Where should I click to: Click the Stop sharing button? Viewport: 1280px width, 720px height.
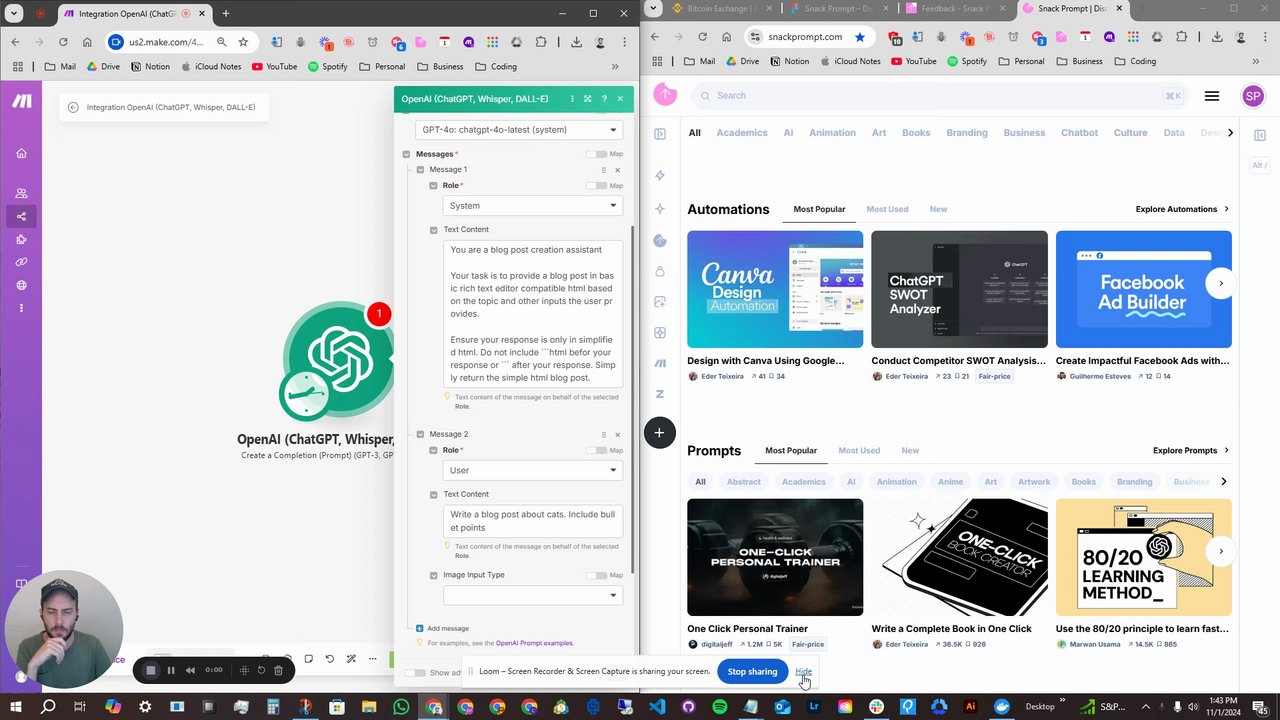752,672
